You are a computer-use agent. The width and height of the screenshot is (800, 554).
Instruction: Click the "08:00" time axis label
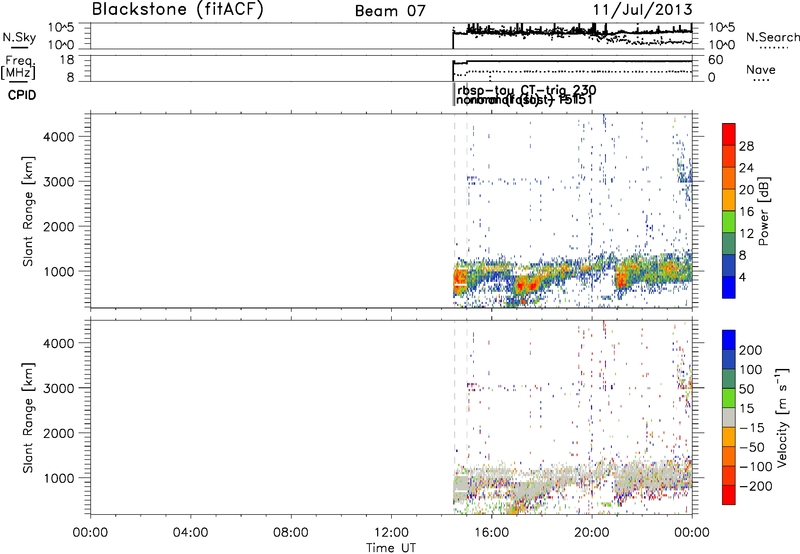pyautogui.click(x=290, y=533)
